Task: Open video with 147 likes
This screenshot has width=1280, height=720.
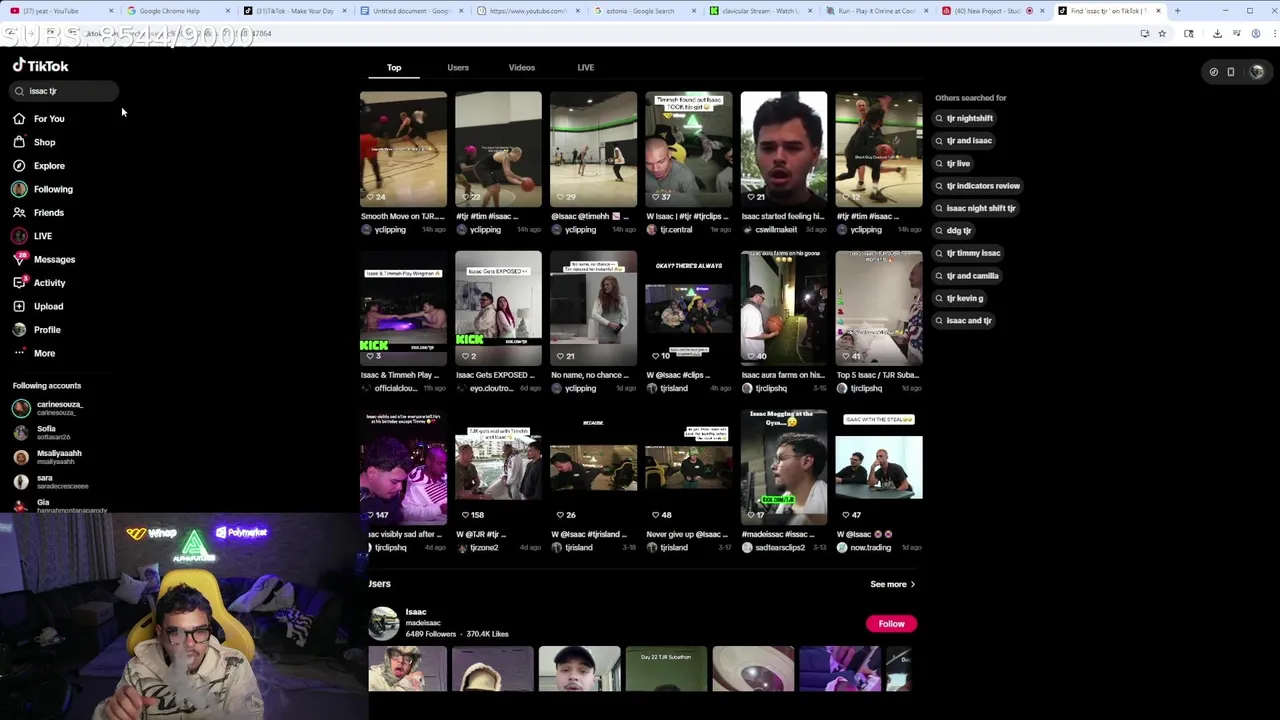Action: [x=403, y=467]
